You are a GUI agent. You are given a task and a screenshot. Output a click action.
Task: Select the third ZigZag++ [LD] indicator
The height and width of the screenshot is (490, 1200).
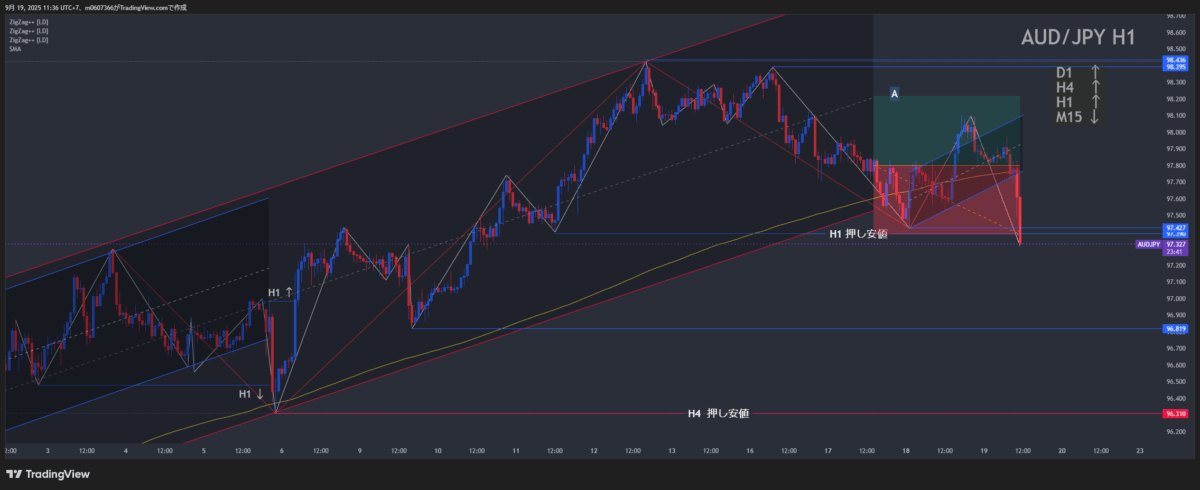[28, 40]
